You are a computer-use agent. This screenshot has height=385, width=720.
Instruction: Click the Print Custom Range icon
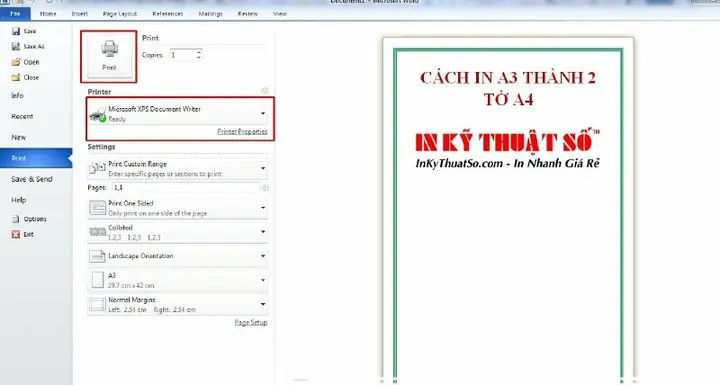coord(97,168)
